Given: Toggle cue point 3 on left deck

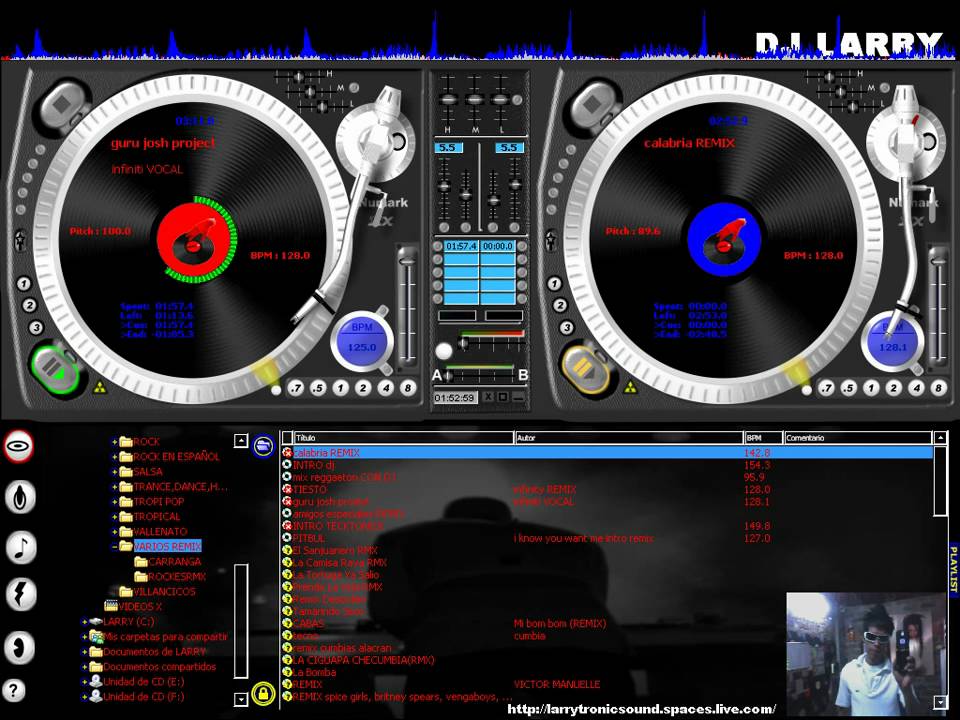Looking at the screenshot, I should point(36,328).
